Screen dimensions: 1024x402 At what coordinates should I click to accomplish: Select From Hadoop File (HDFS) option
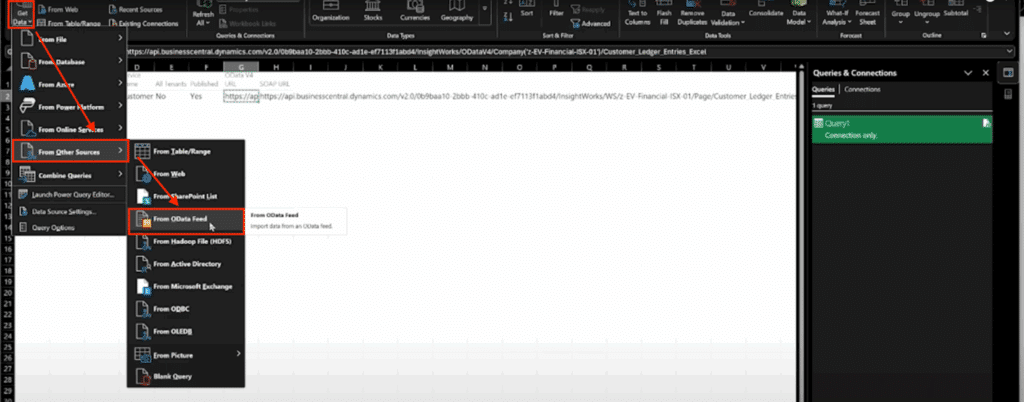186,241
